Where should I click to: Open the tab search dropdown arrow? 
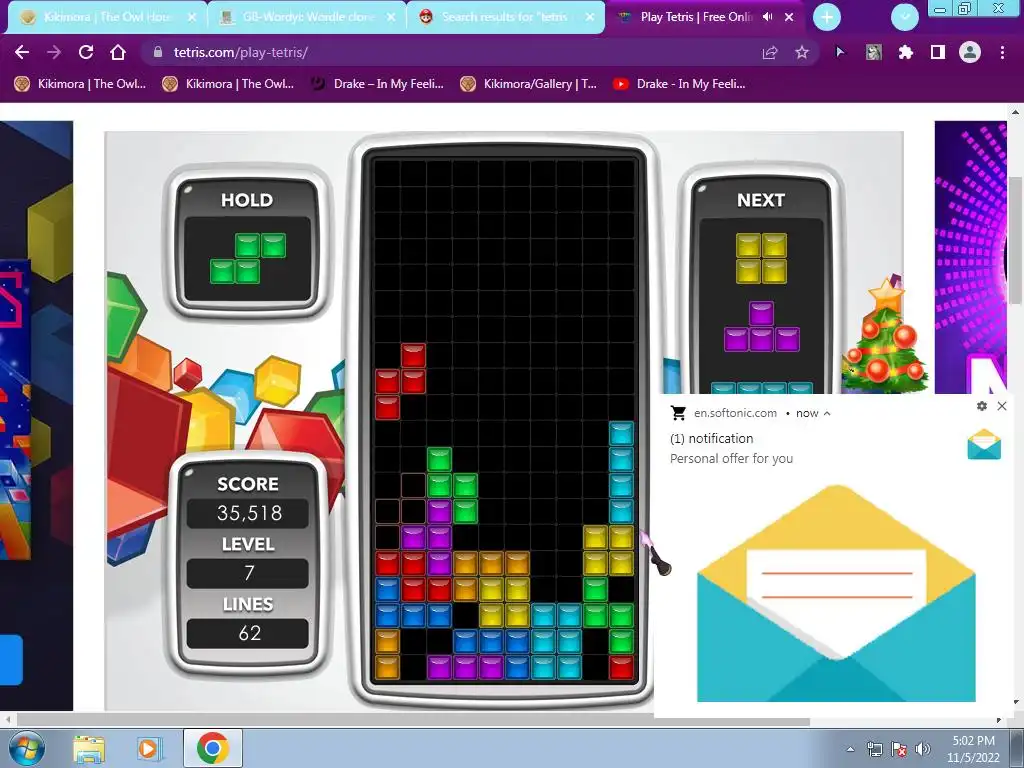point(905,18)
